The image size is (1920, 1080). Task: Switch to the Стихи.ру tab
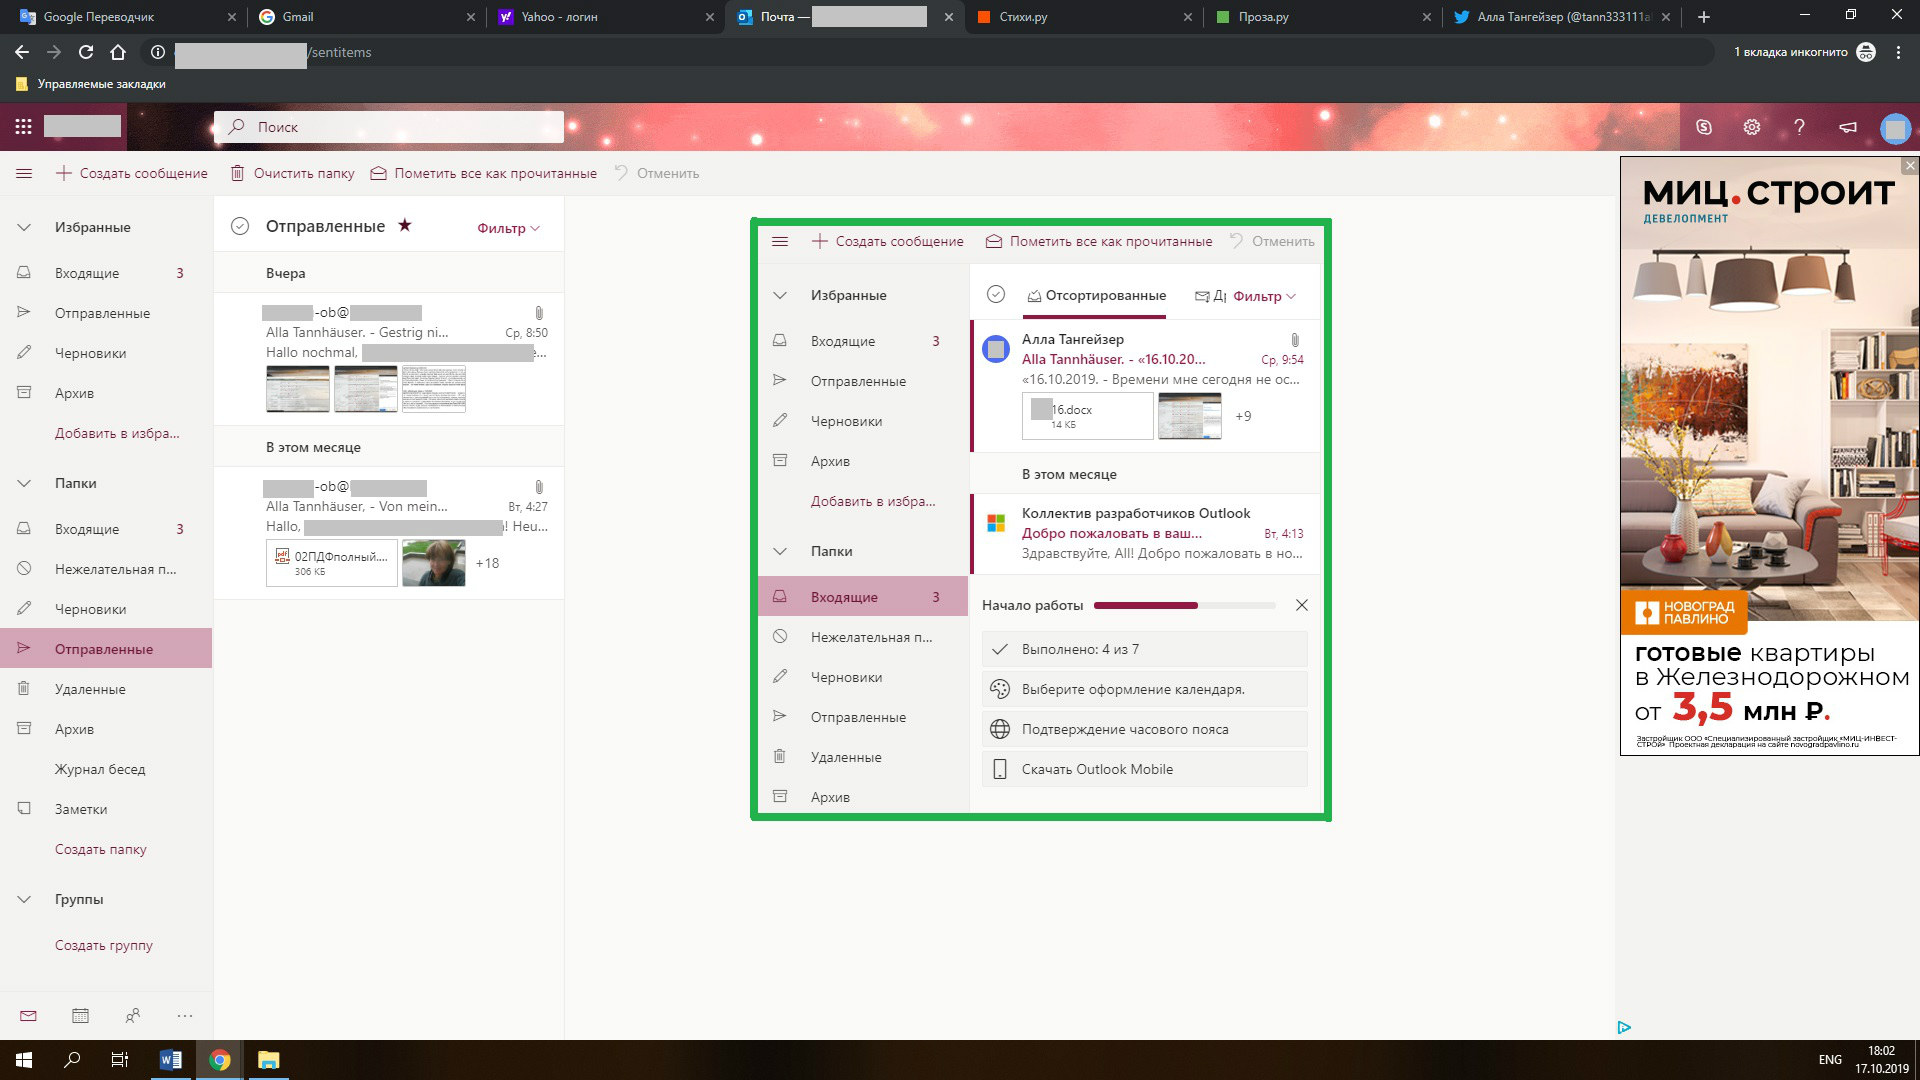tap(1085, 17)
